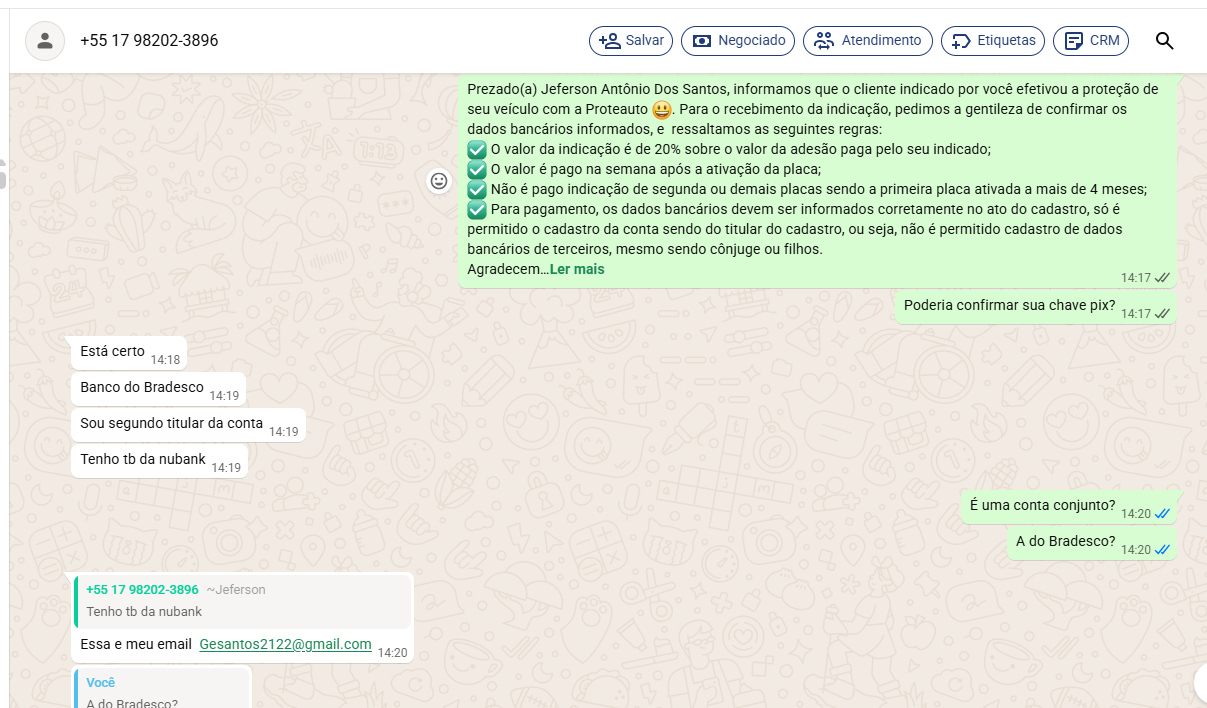Open the Gesantos2122@gmail.com email link
The height and width of the screenshot is (708, 1207).
tap(285, 645)
